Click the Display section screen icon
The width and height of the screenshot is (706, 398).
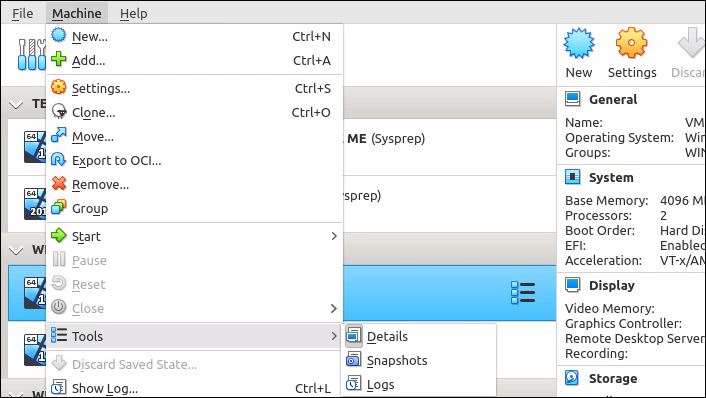tap(572, 285)
